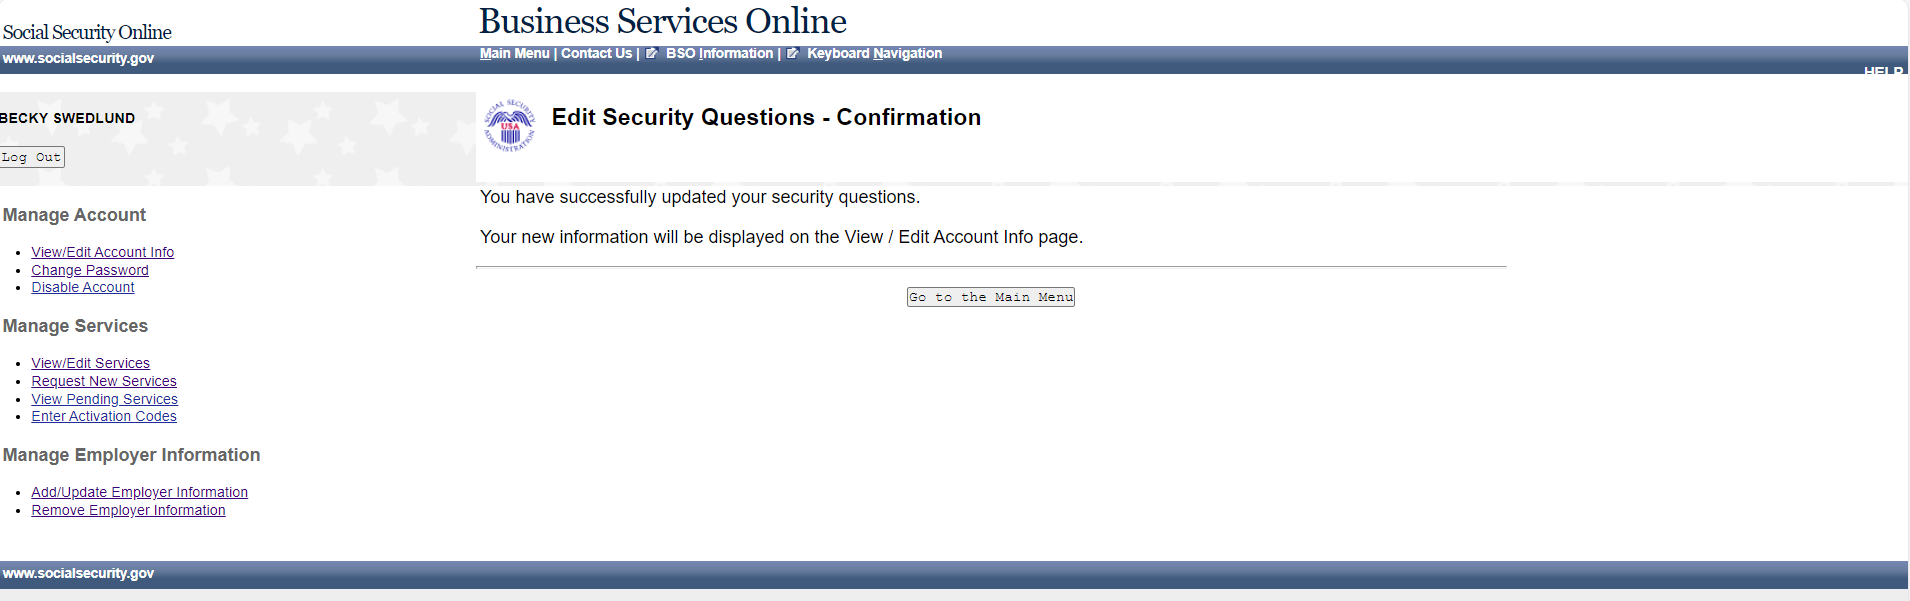Go to Enter Activation Codes
Screen dimensions: 1910x601
(104, 417)
